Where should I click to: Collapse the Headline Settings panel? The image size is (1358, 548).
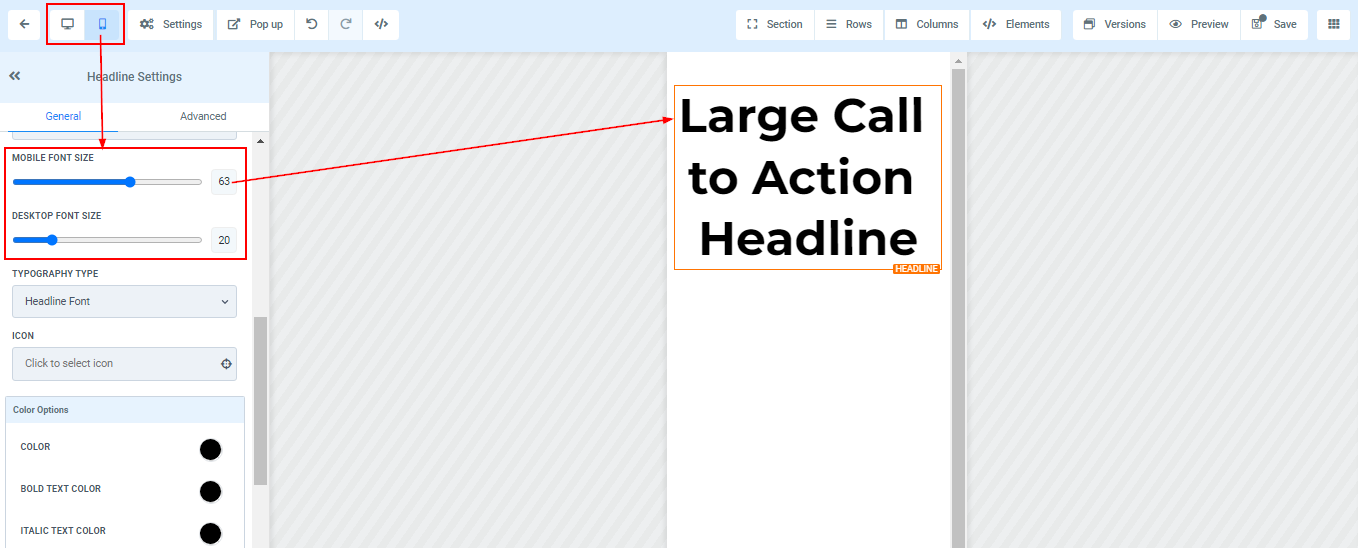(x=15, y=76)
